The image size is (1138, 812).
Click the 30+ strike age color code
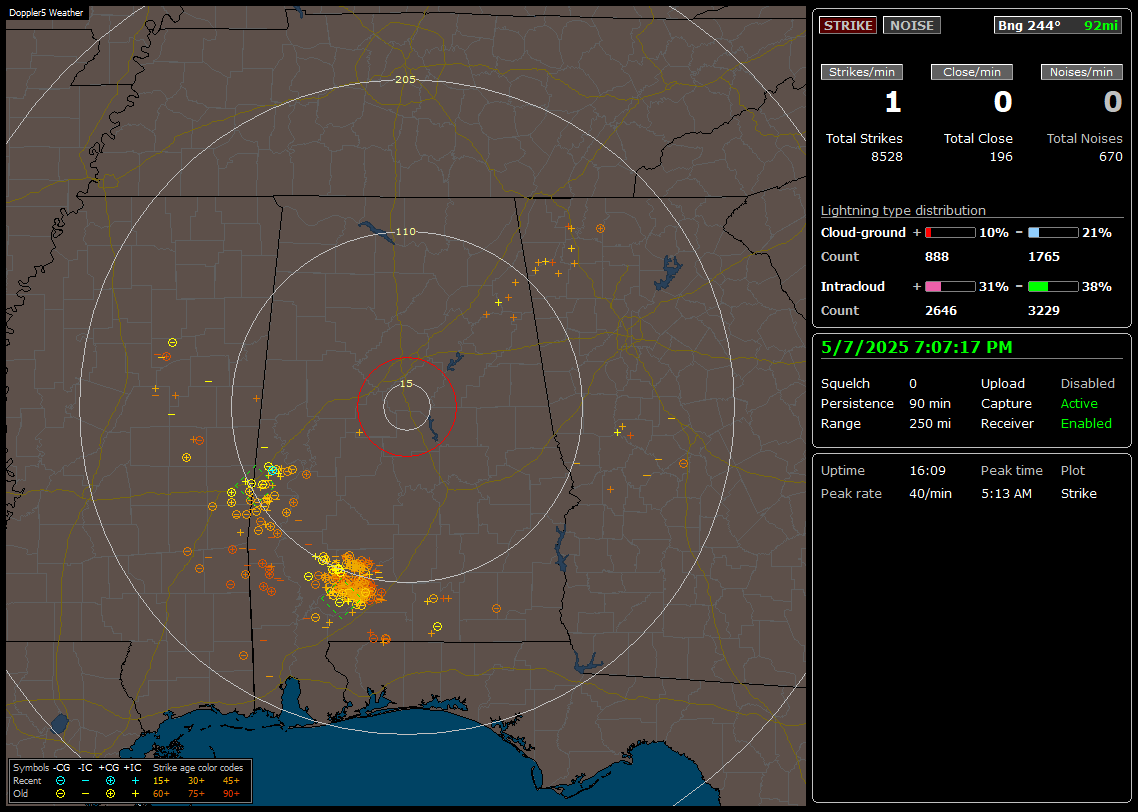pos(196,781)
